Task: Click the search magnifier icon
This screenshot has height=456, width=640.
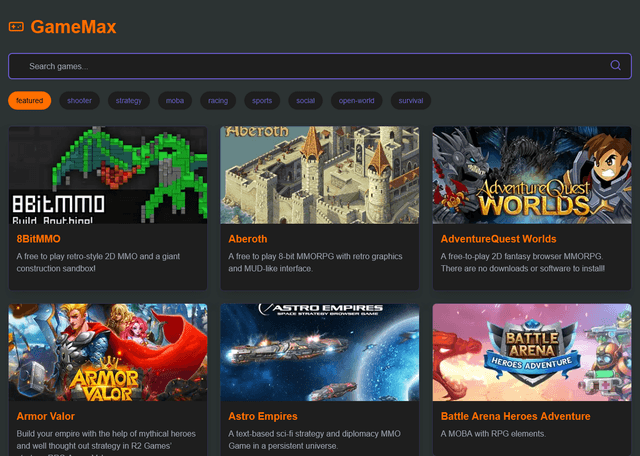Action: [x=615, y=65]
